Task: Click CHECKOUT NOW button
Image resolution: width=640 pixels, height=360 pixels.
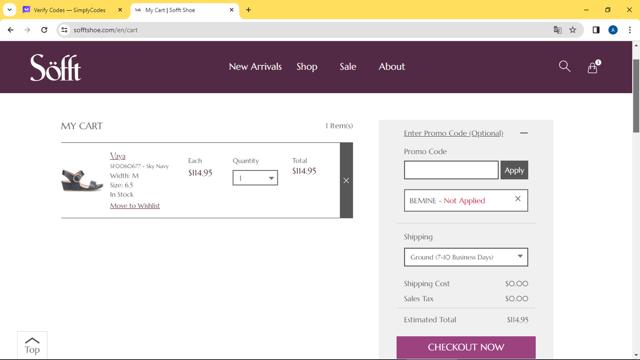Action: (466, 347)
